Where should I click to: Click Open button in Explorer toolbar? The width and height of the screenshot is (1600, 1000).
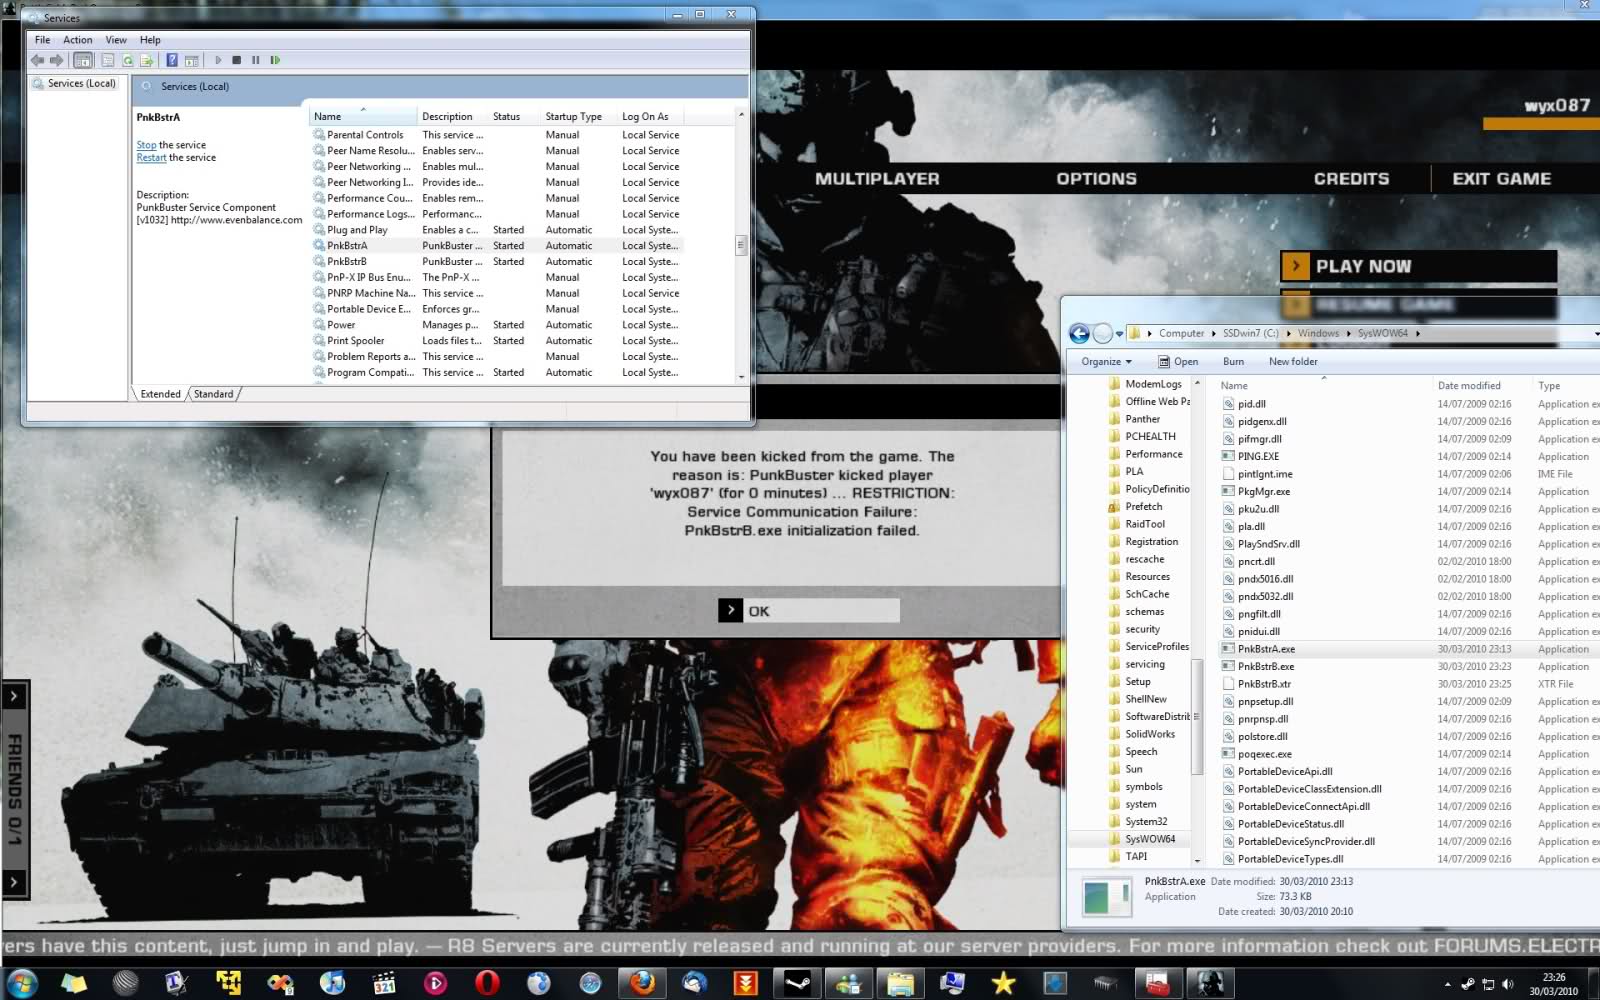click(1178, 362)
